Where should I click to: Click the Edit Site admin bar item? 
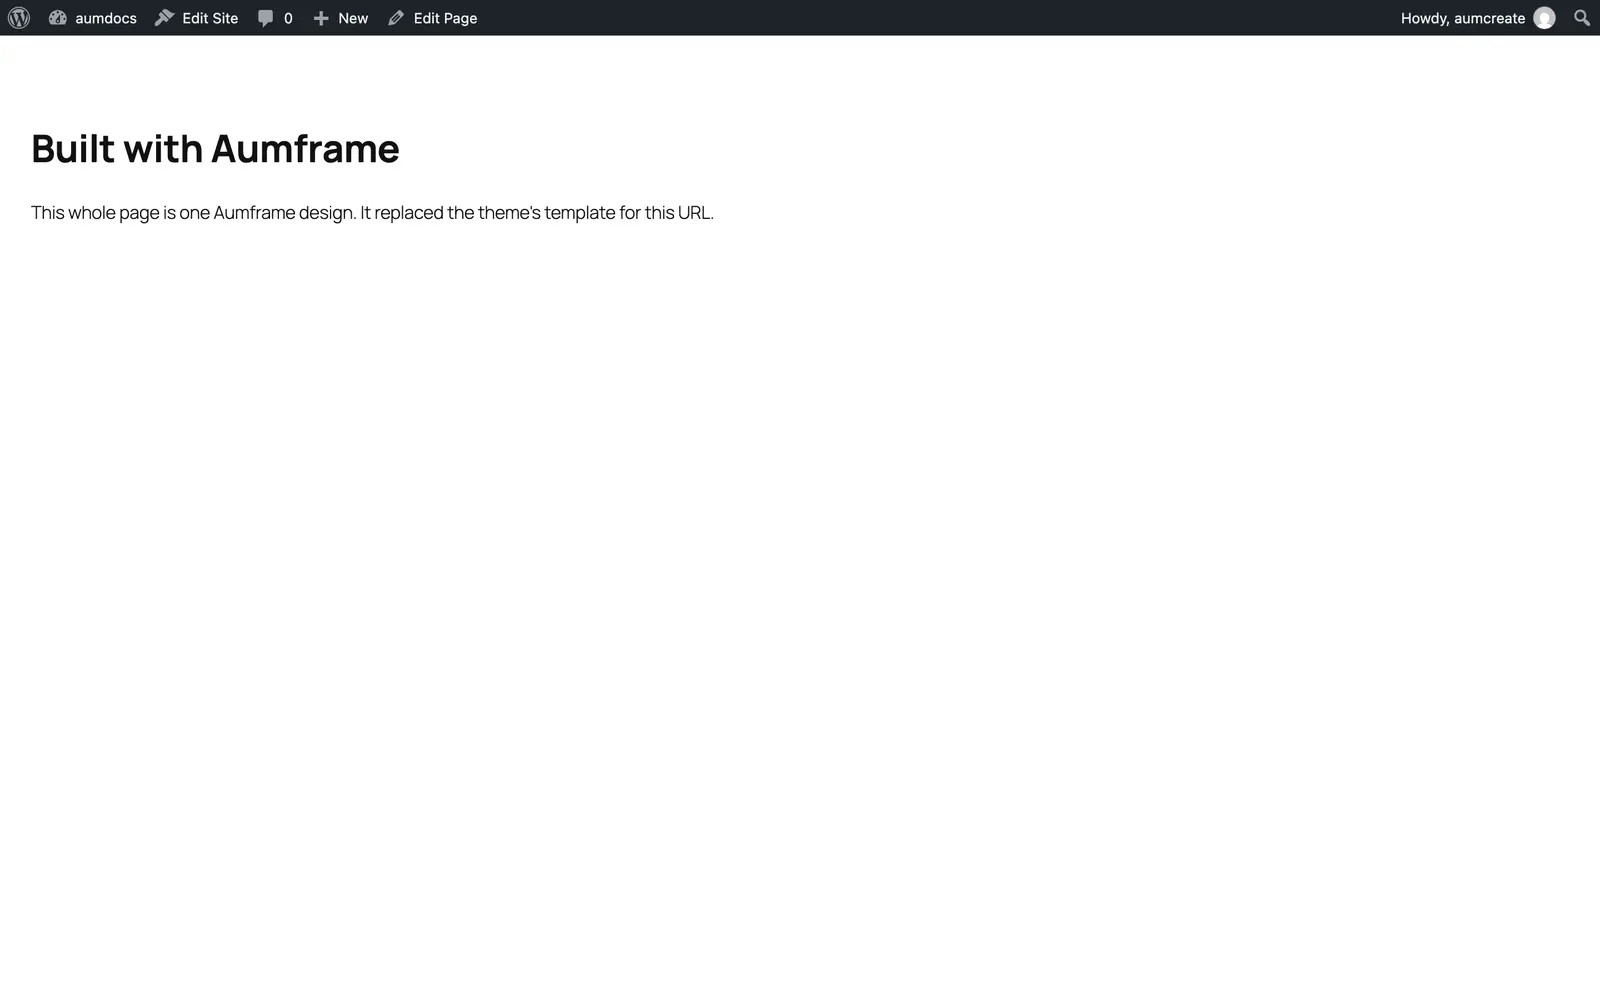pos(197,18)
